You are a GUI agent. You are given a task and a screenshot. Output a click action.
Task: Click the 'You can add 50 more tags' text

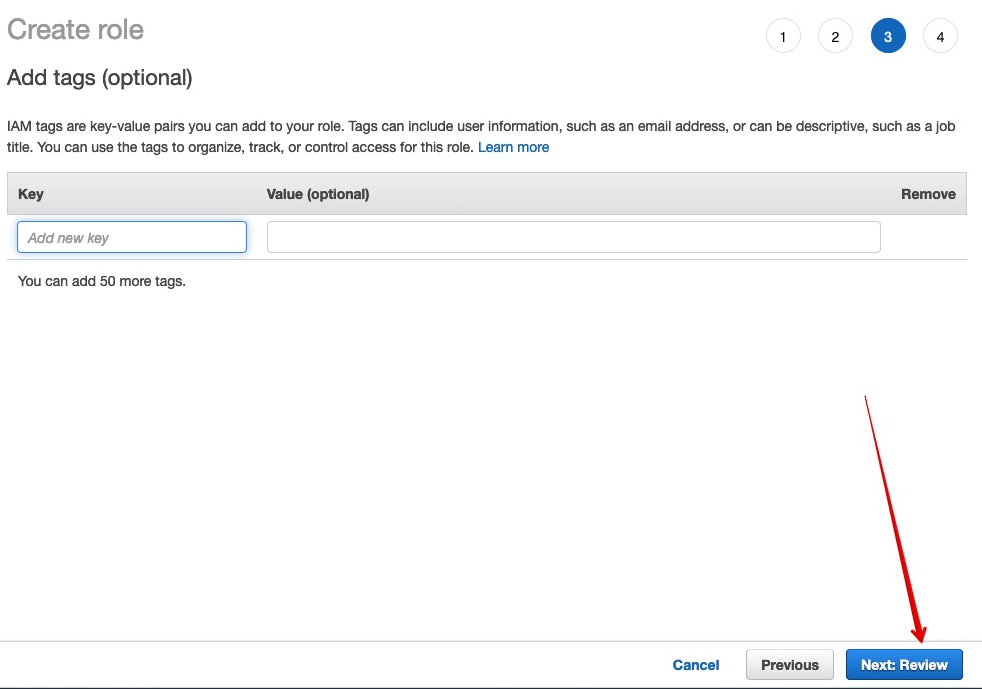coord(101,281)
